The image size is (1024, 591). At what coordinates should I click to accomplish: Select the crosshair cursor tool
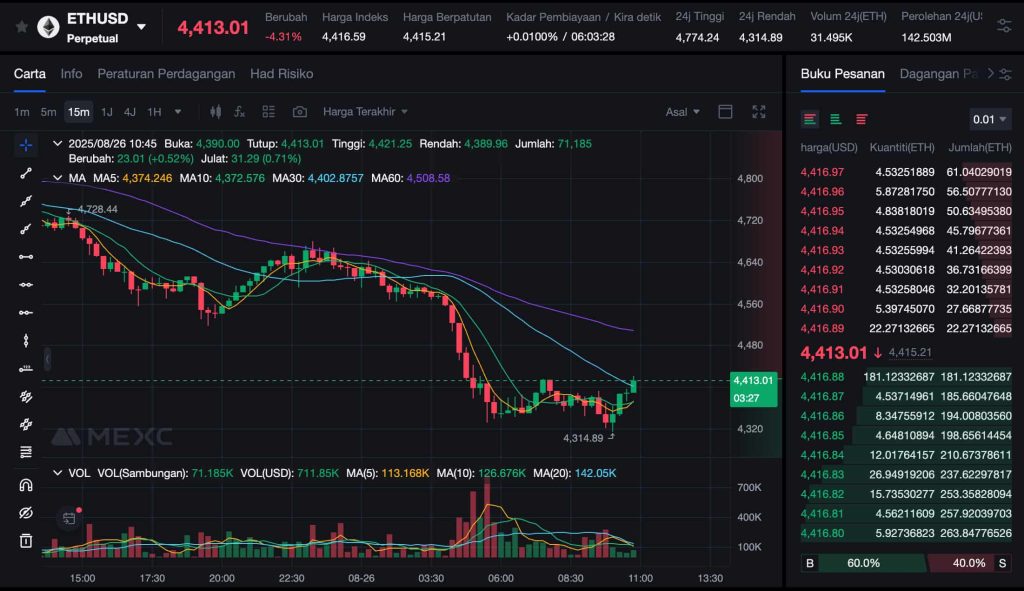(x=26, y=146)
